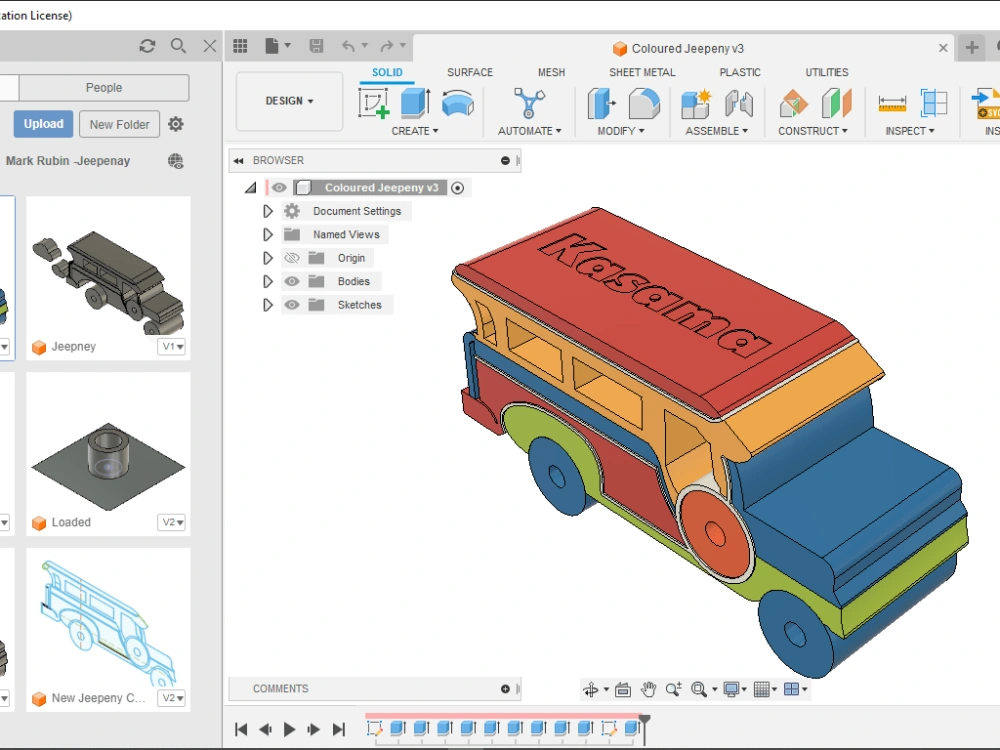Click the Look At icon in navigation bar
The image size is (1000, 750).
coord(623,689)
